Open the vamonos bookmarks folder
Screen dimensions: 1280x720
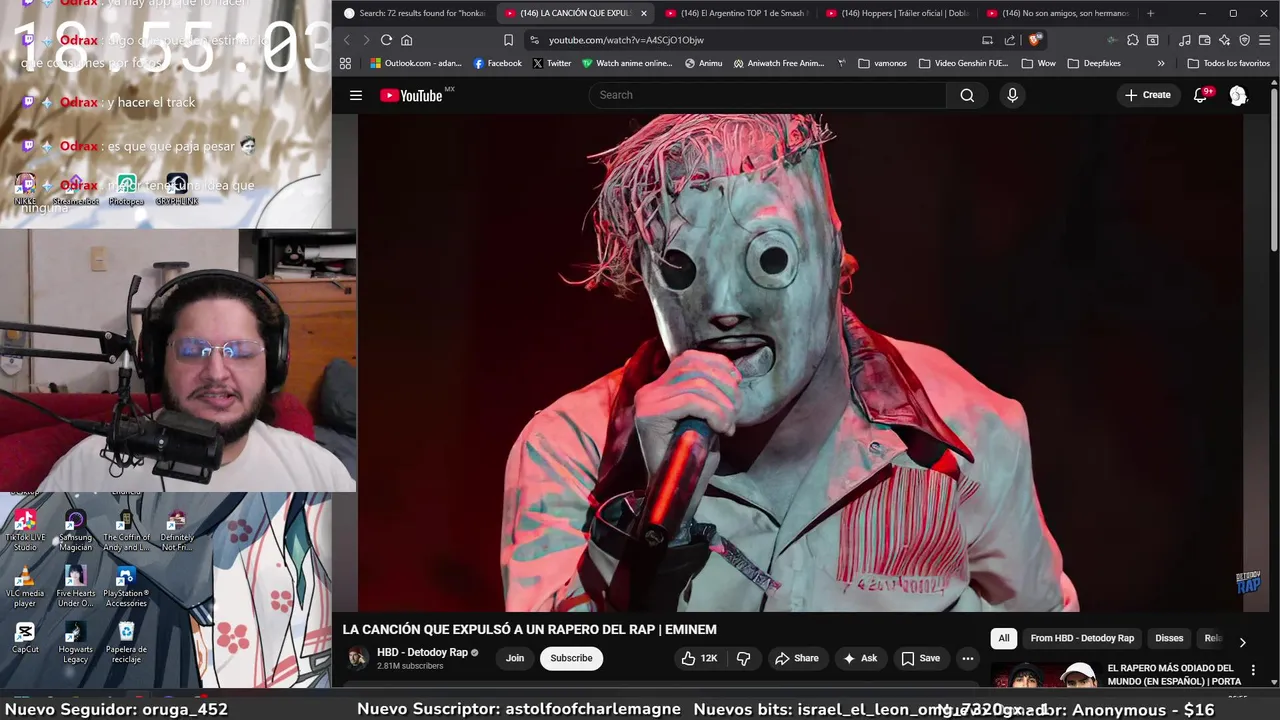[882, 63]
